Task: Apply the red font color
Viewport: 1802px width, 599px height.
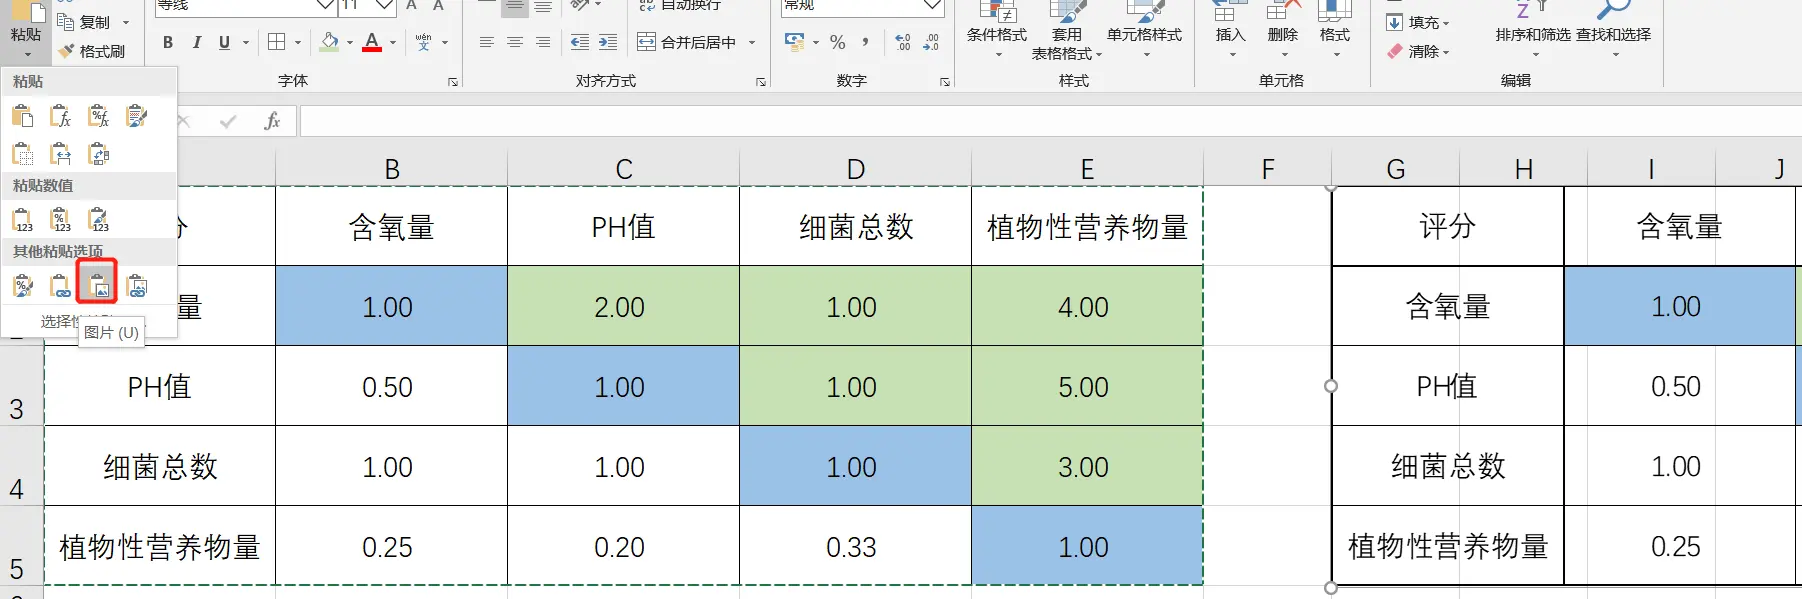Action: tap(372, 42)
